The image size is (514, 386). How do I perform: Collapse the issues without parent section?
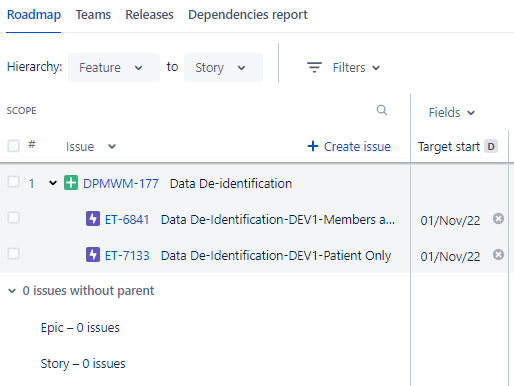[12, 291]
